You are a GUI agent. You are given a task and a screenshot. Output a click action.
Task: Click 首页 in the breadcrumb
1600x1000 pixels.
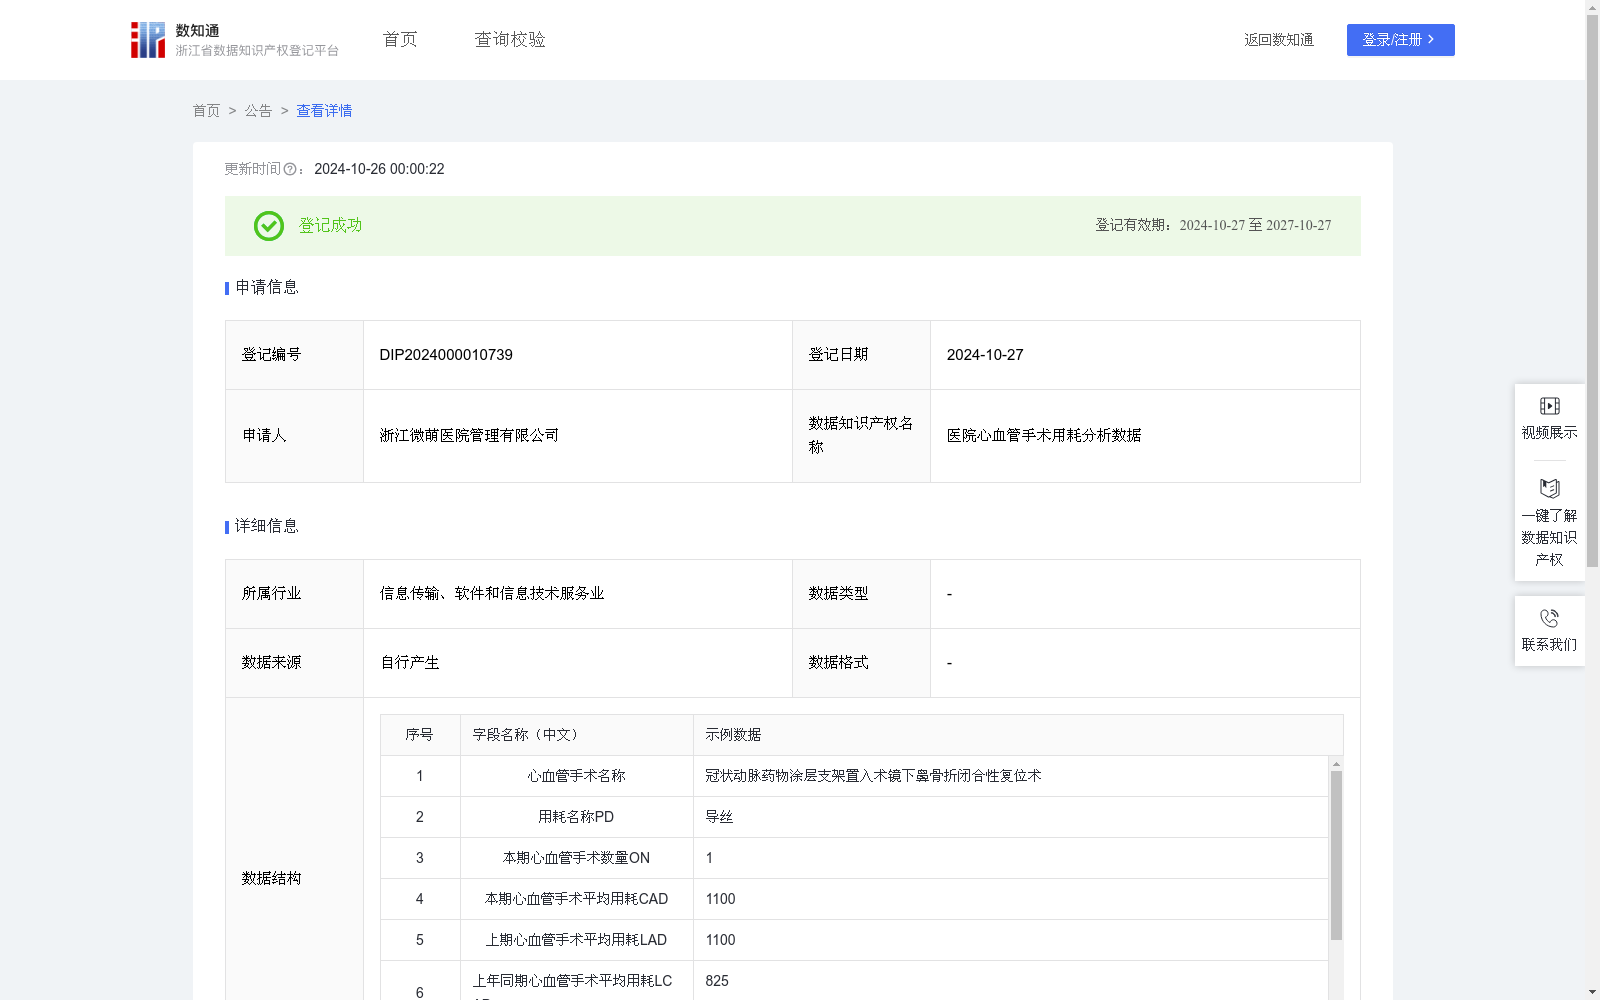(206, 111)
